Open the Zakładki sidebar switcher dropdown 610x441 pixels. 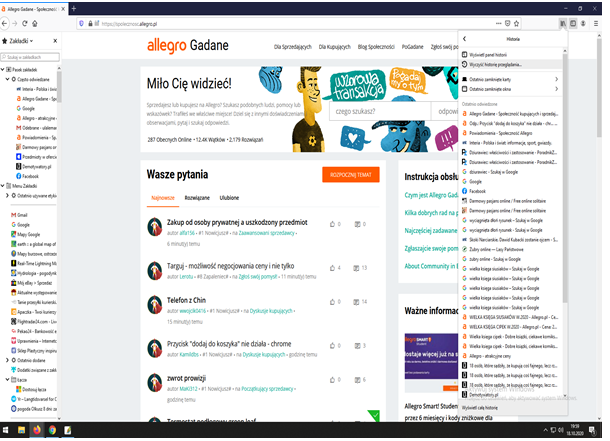click(20, 42)
